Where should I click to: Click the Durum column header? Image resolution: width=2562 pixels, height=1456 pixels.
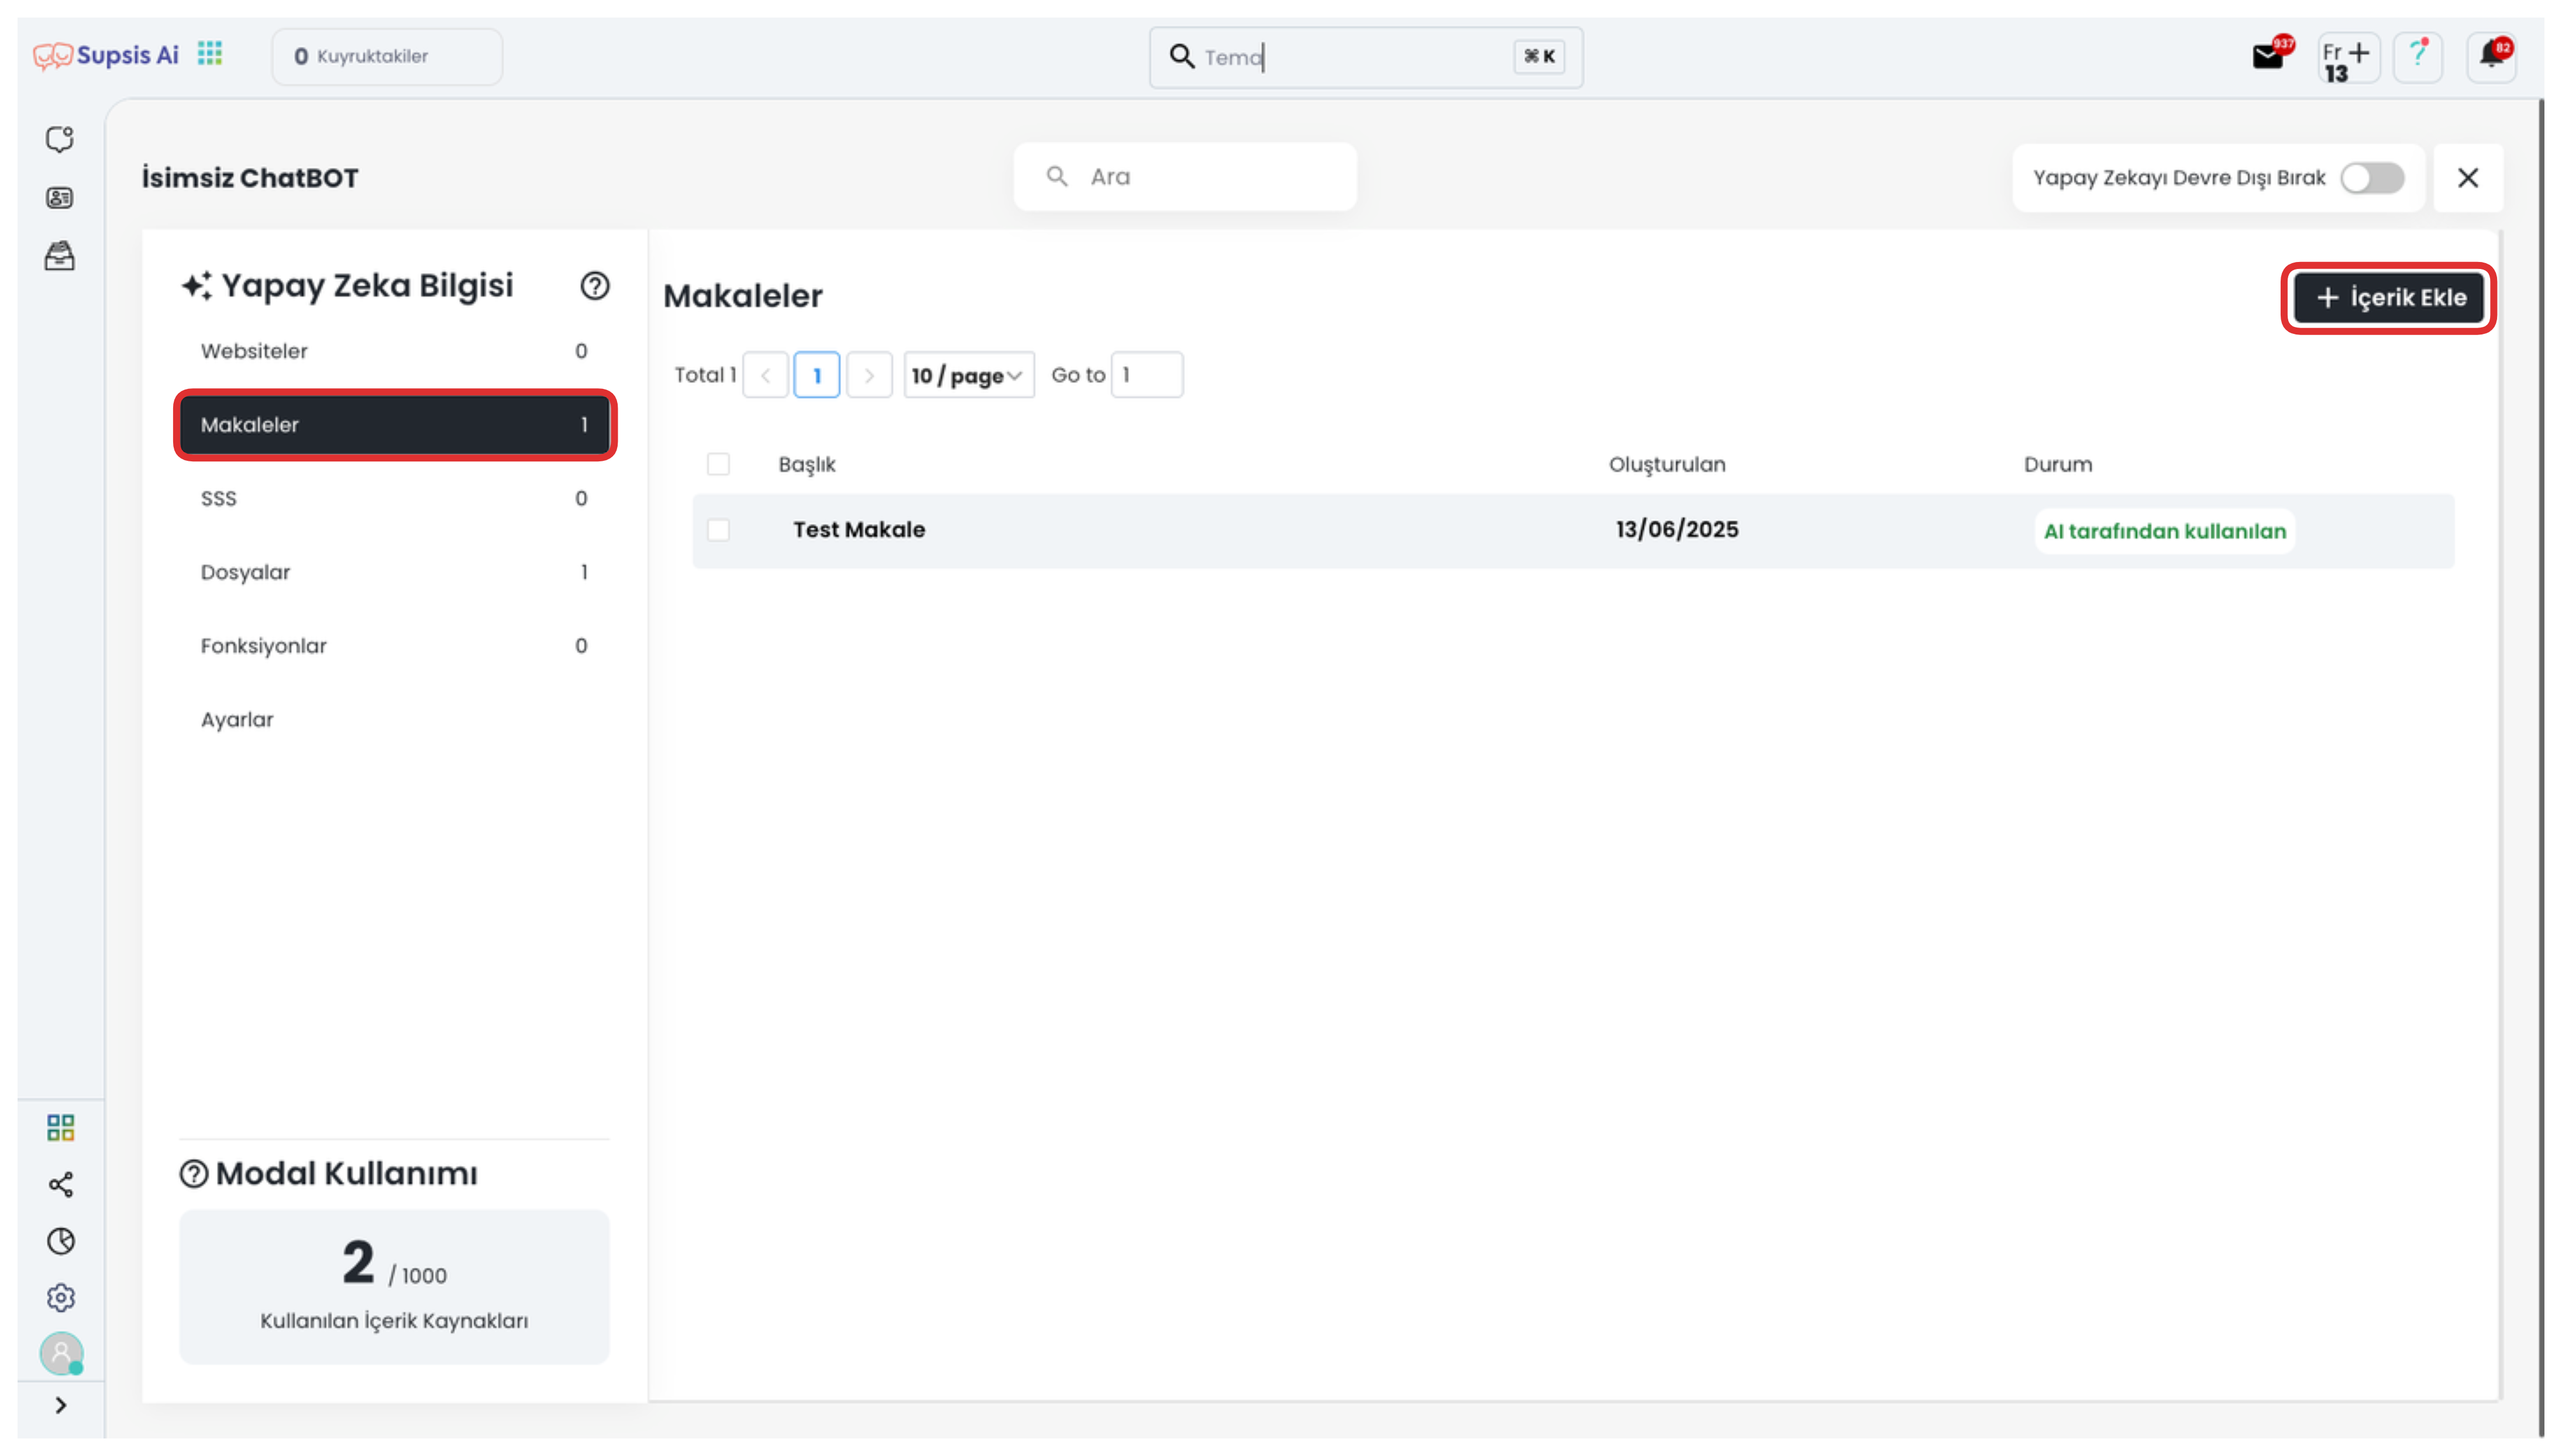[x=2058, y=464]
